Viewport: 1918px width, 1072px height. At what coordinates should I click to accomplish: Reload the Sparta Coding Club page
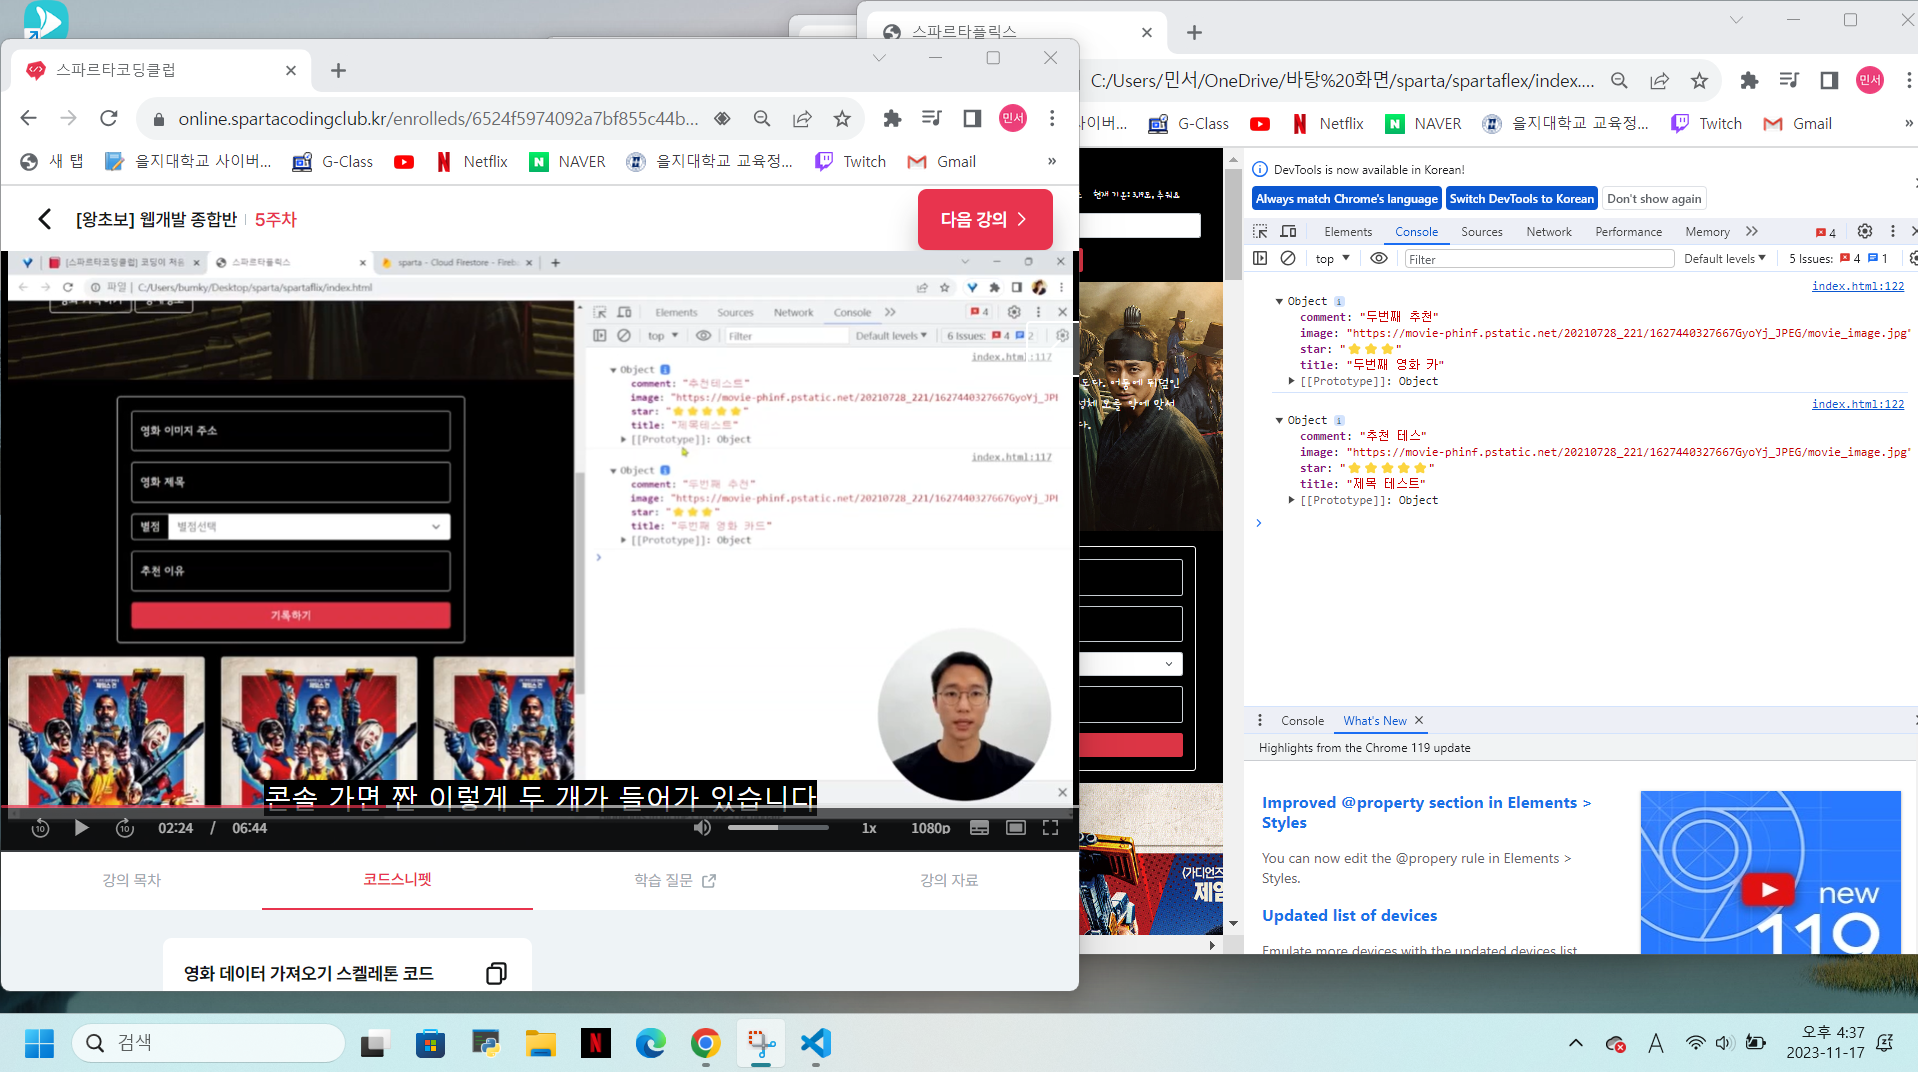(109, 119)
